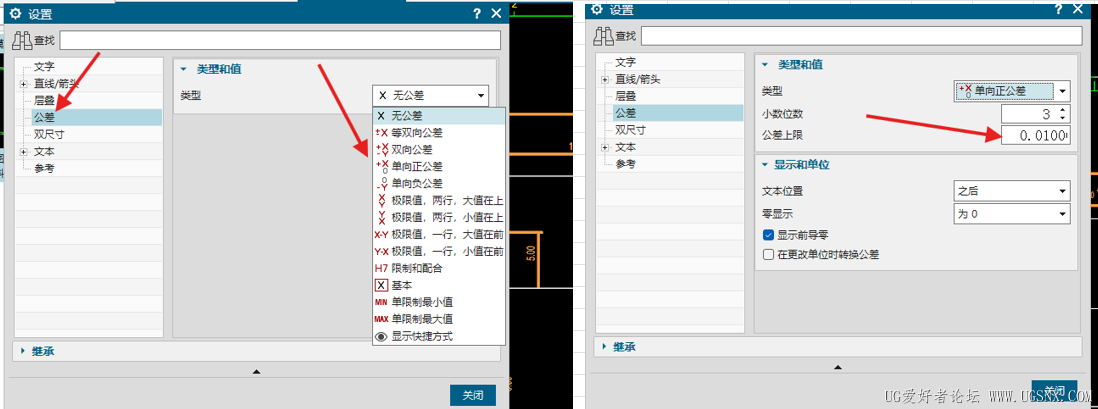The height and width of the screenshot is (409, 1098).
Task: Choose 单向正公差 in the dropdown list
Action: 438,167
